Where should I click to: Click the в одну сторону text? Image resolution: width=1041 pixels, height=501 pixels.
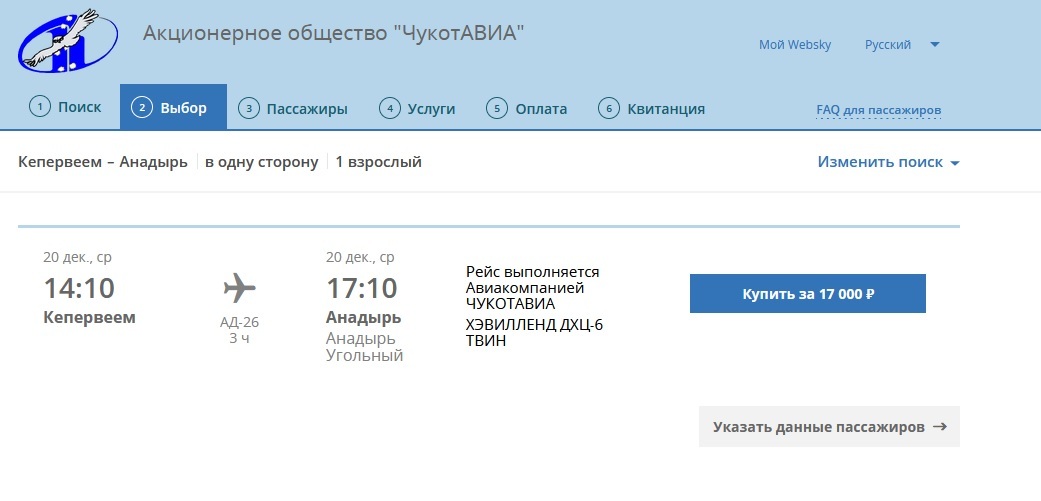point(262,162)
